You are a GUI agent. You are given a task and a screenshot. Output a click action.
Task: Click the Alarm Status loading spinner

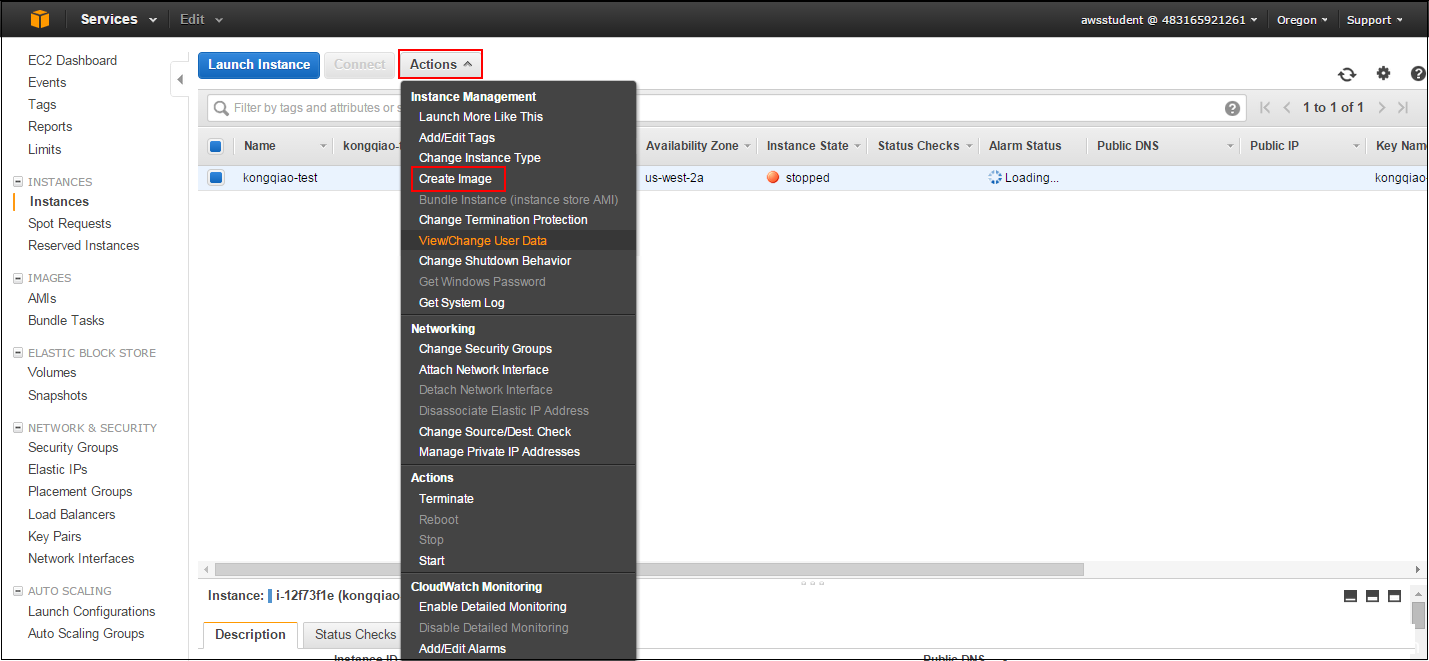point(995,178)
